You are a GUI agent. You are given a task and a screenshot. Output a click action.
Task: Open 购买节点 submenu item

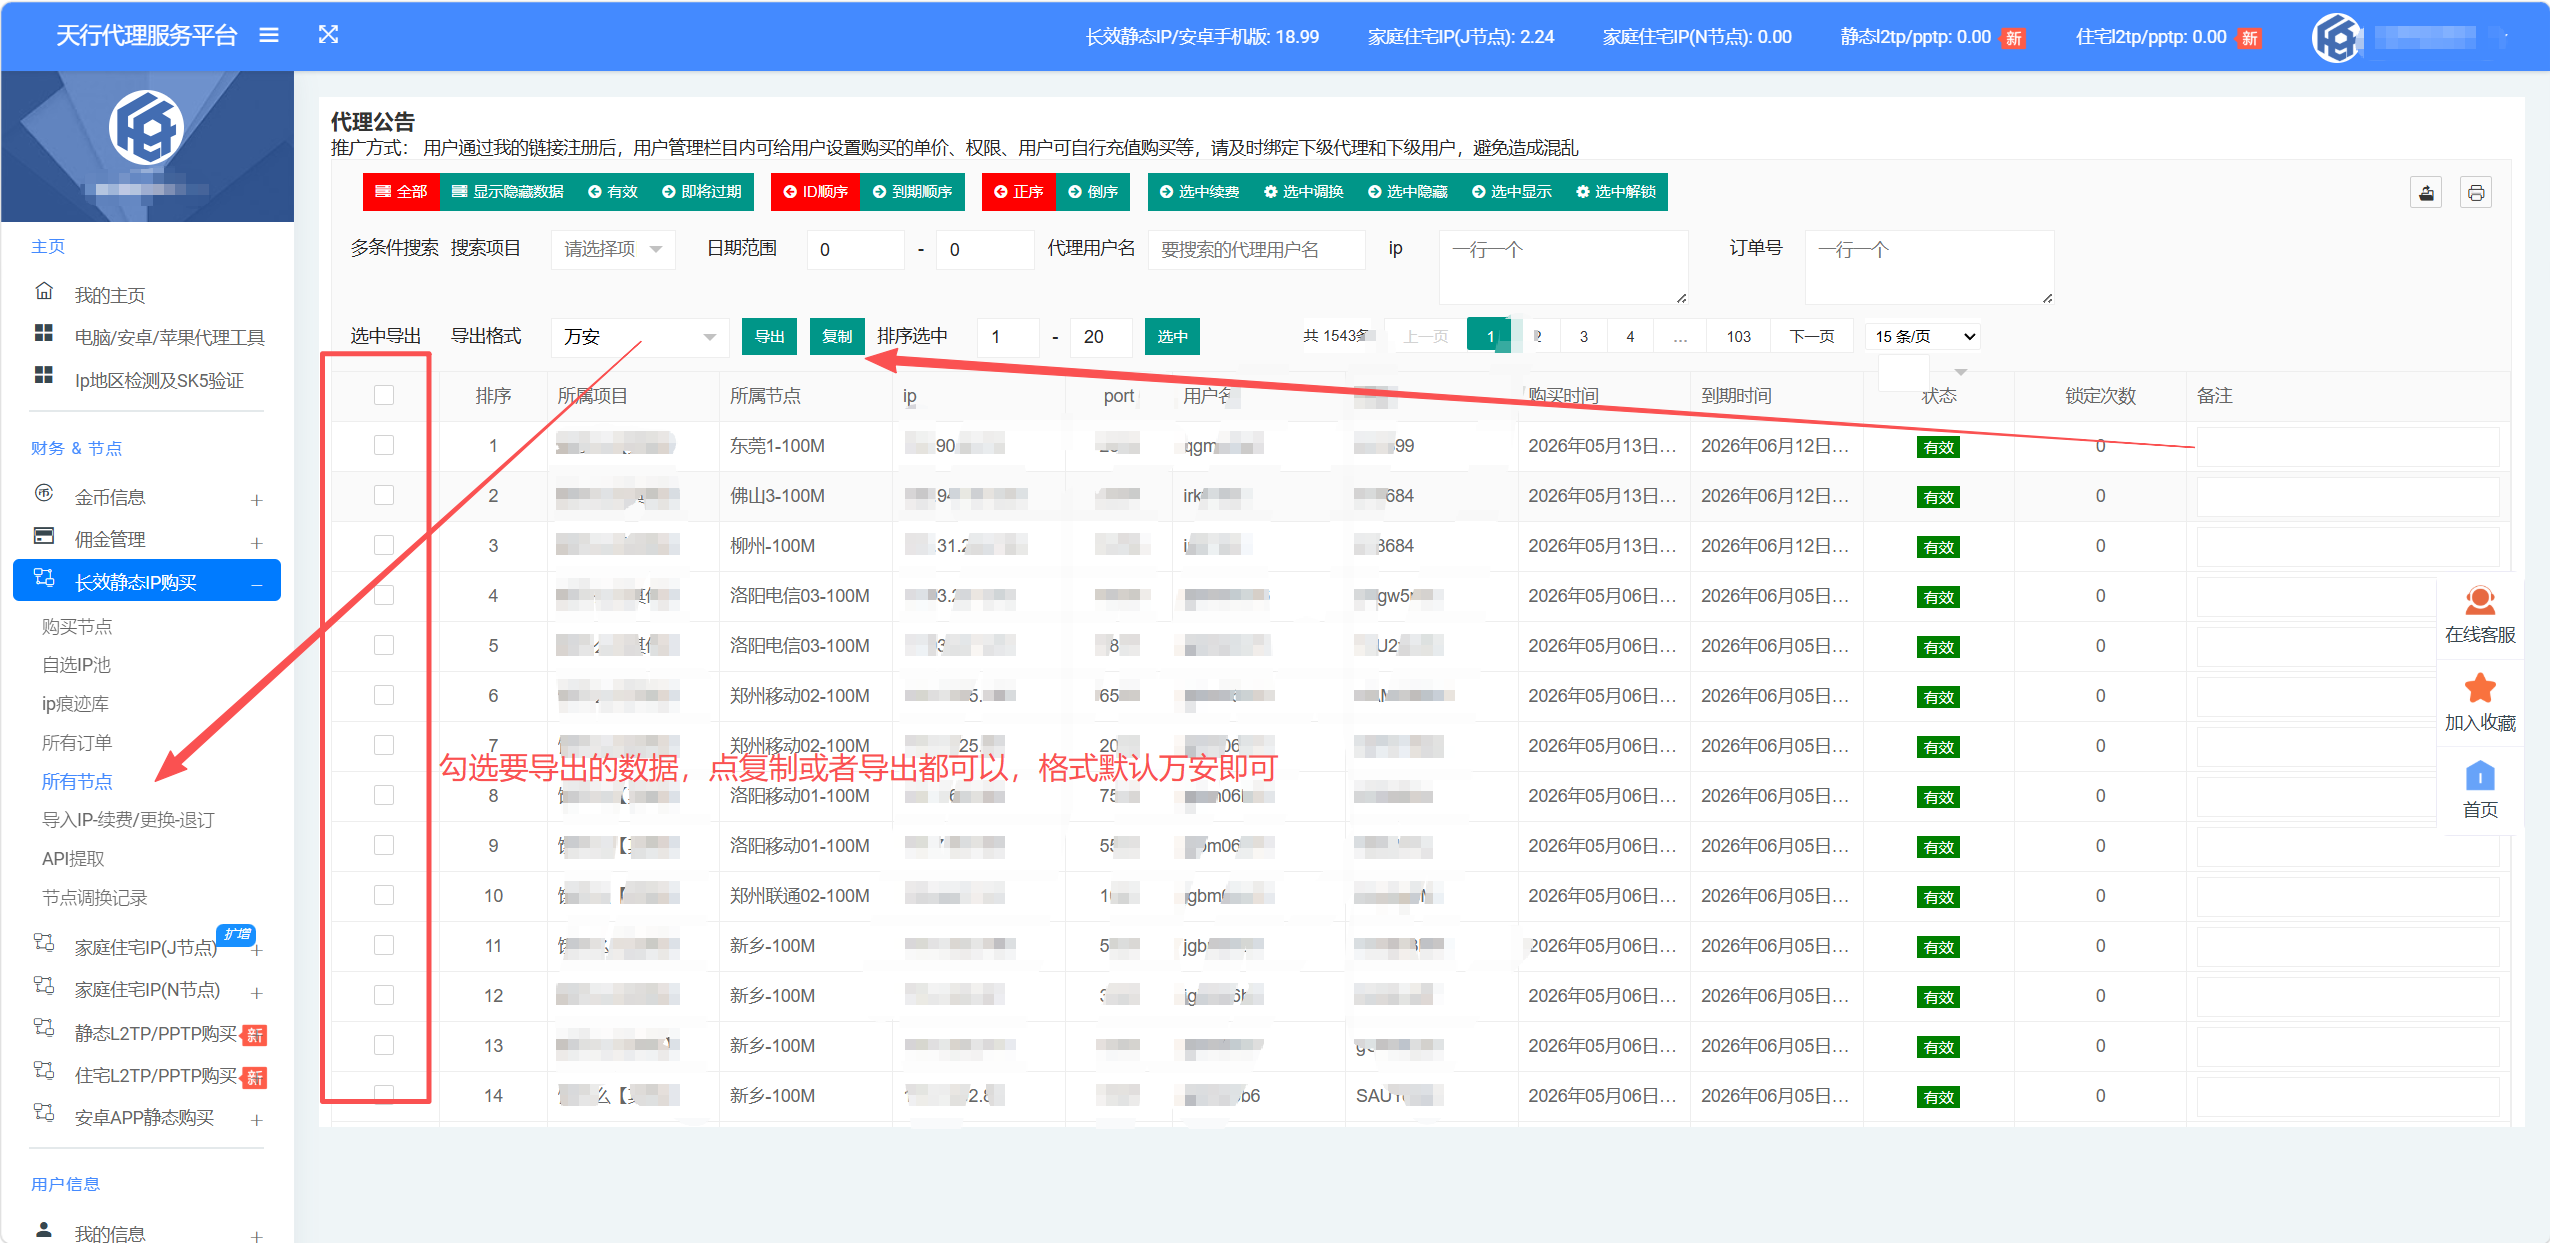(77, 626)
